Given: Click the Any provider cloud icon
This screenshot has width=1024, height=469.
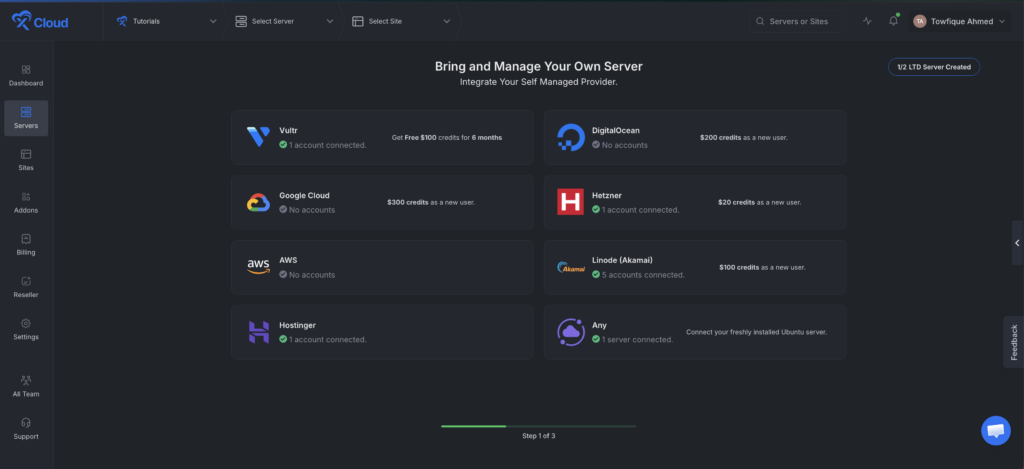Looking at the screenshot, I should [x=571, y=332].
